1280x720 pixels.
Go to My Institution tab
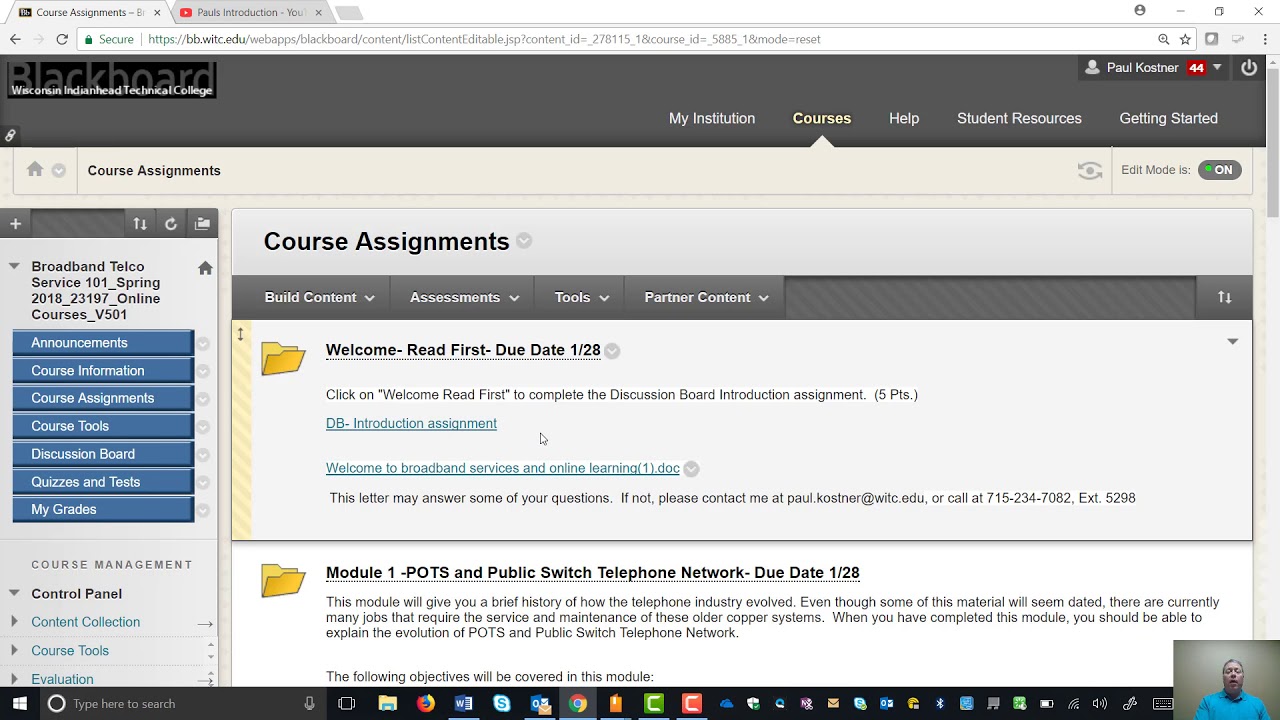712,118
